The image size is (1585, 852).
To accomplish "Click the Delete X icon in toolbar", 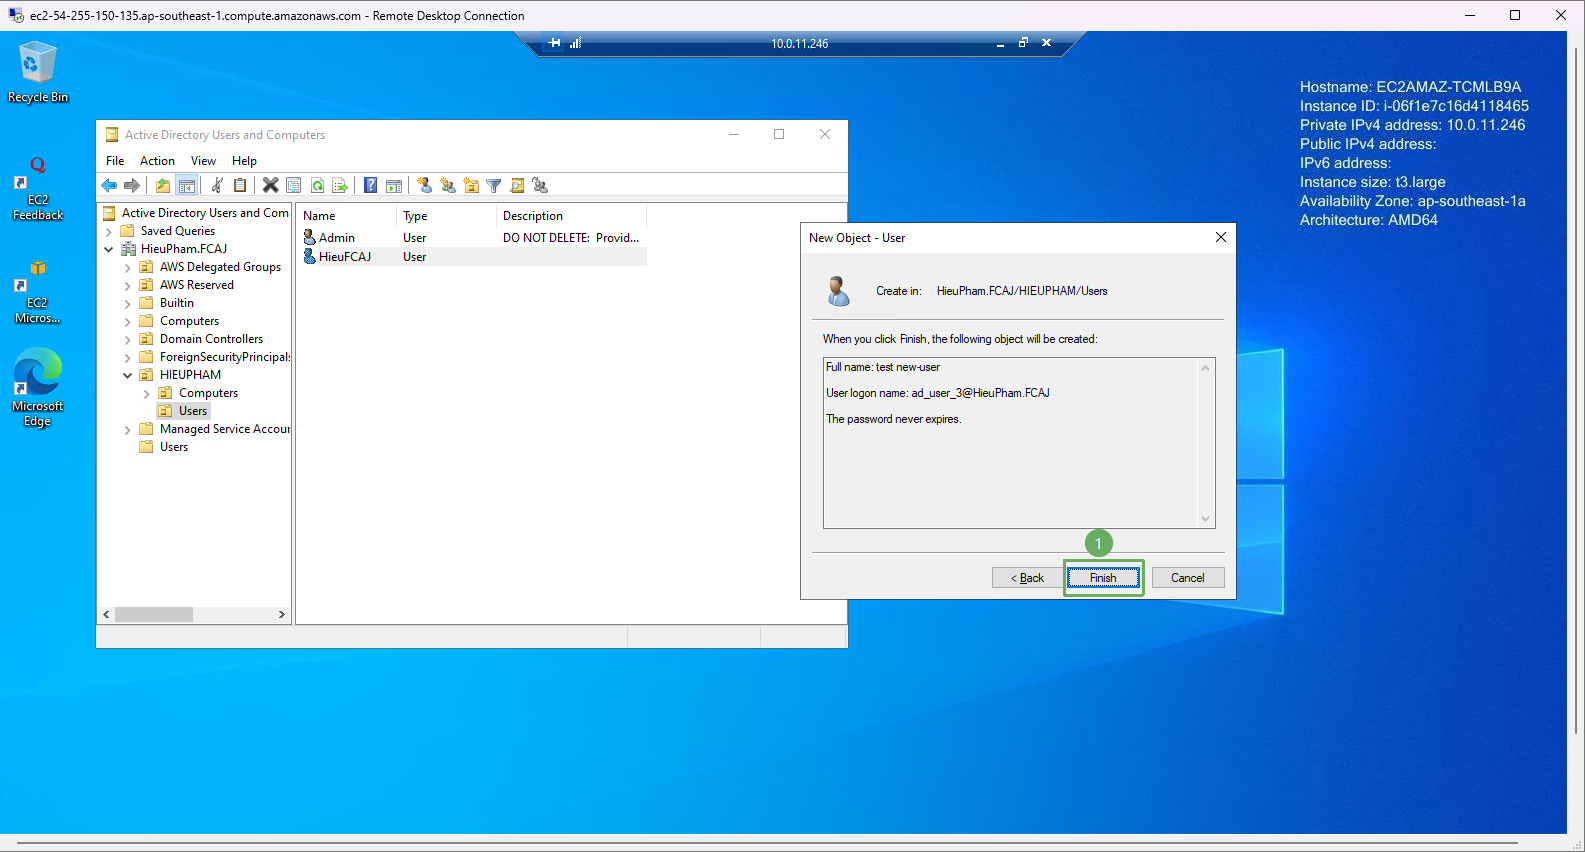I will coord(270,185).
